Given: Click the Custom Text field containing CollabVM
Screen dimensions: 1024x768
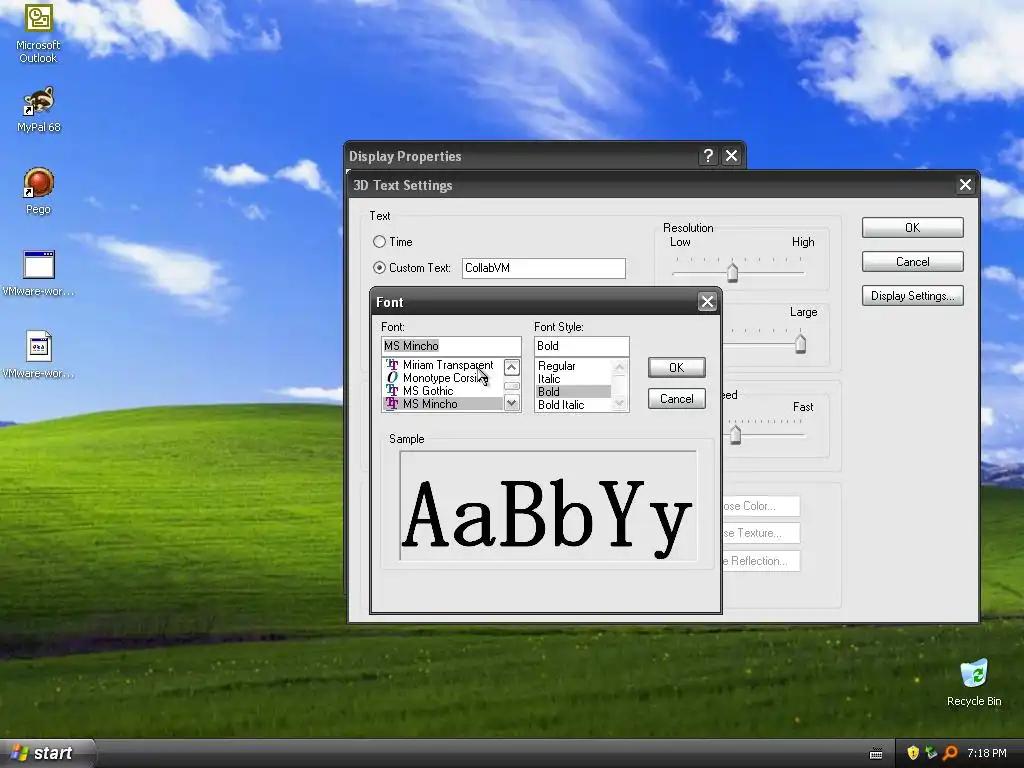Looking at the screenshot, I should [543, 268].
